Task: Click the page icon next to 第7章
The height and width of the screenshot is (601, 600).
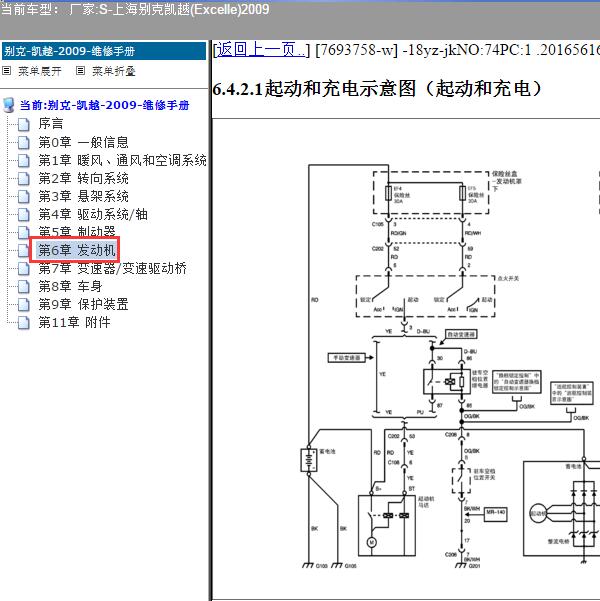Action: point(24,268)
